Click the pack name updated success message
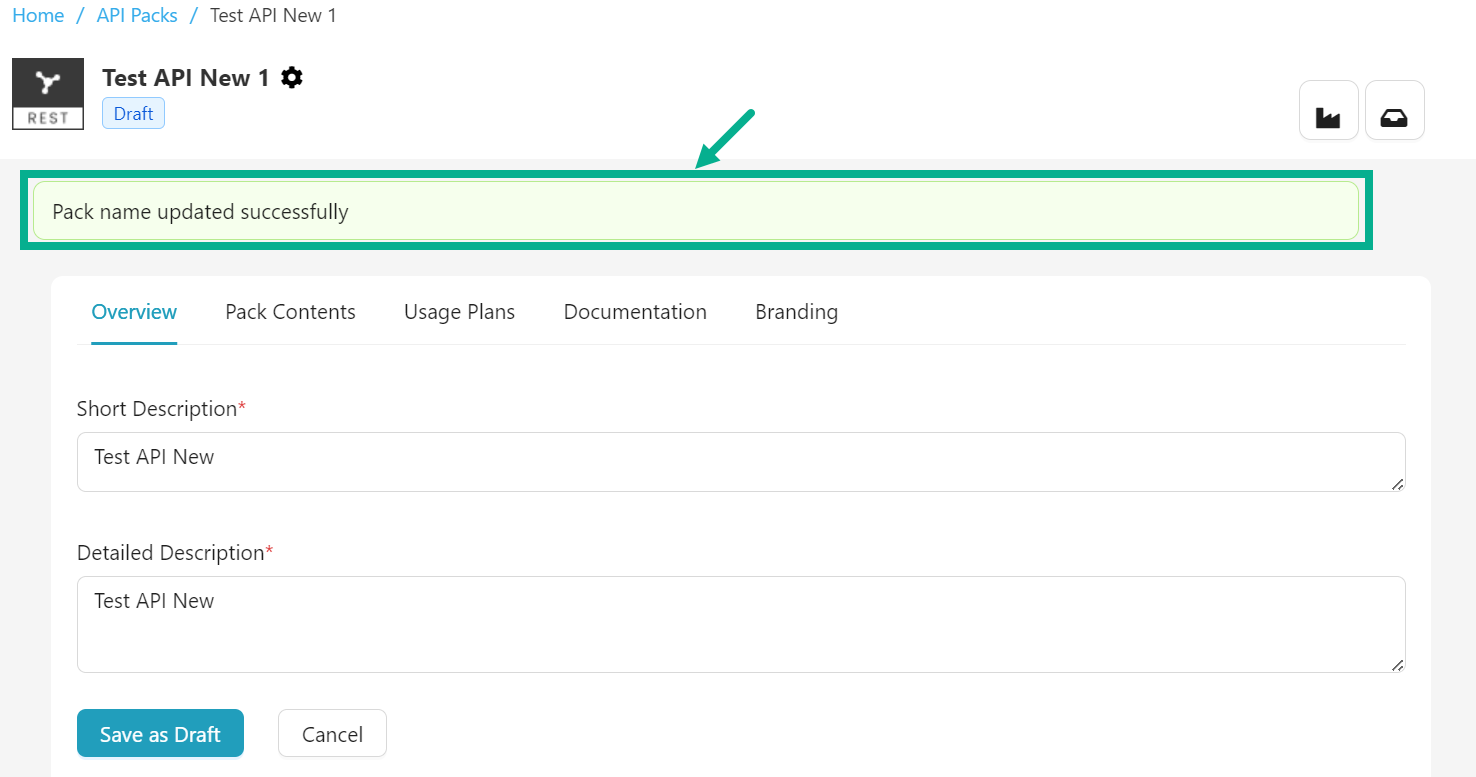 coord(695,211)
